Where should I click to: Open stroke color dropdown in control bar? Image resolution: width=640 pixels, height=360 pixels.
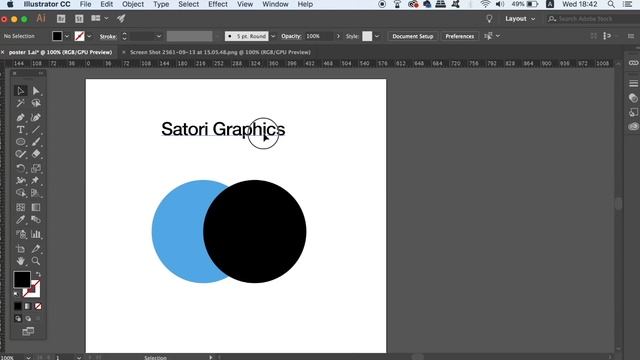point(89,36)
